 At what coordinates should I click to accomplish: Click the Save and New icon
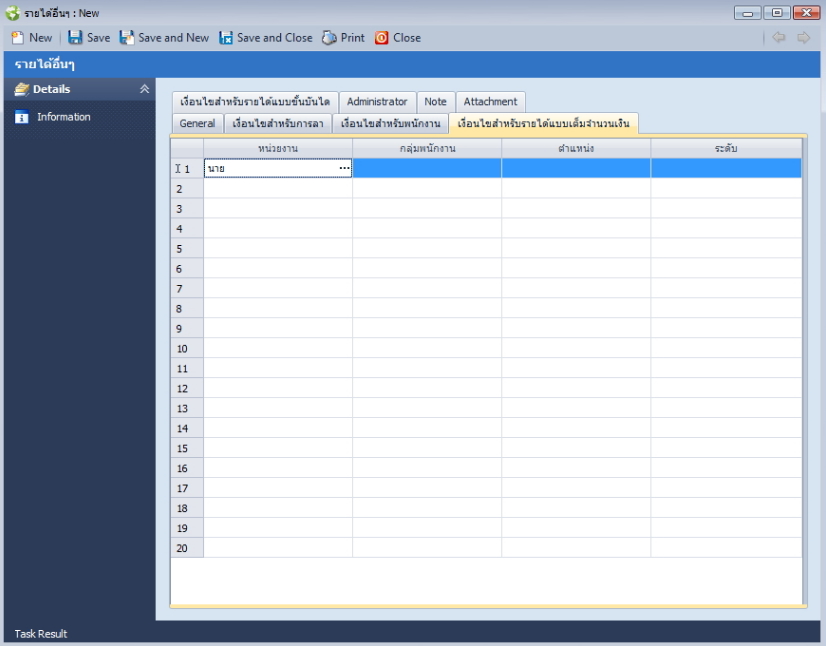pos(126,37)
